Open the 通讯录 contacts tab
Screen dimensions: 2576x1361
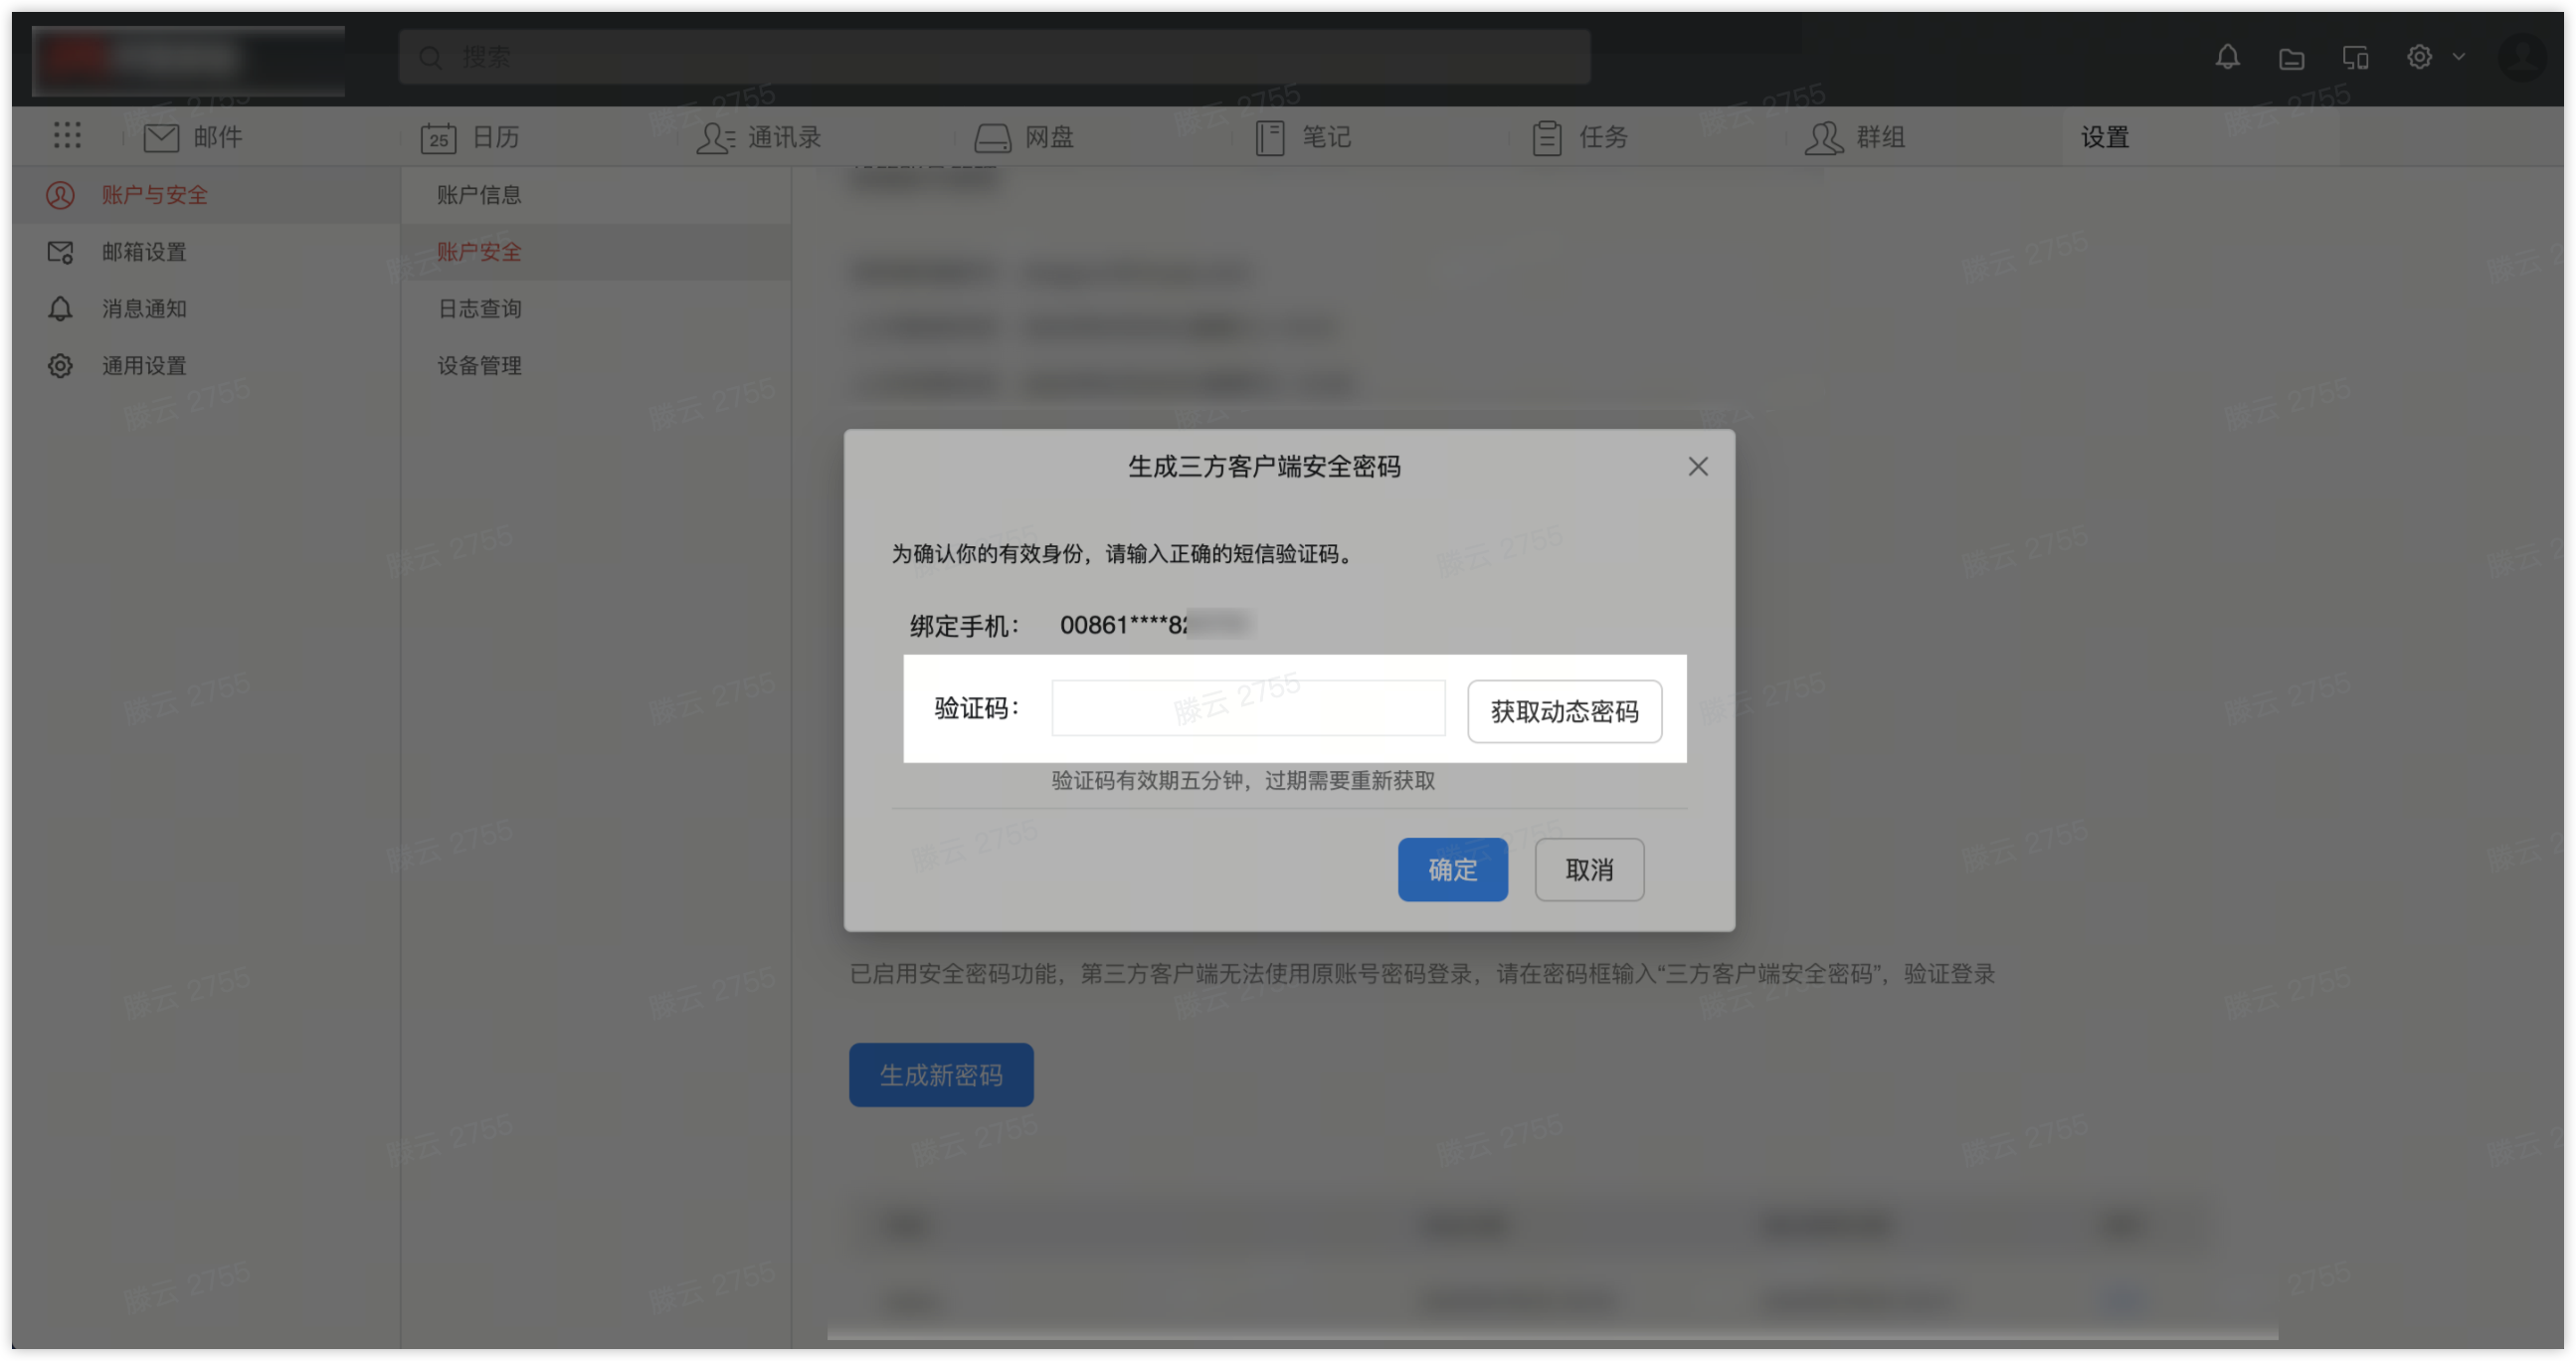[758, 137]
